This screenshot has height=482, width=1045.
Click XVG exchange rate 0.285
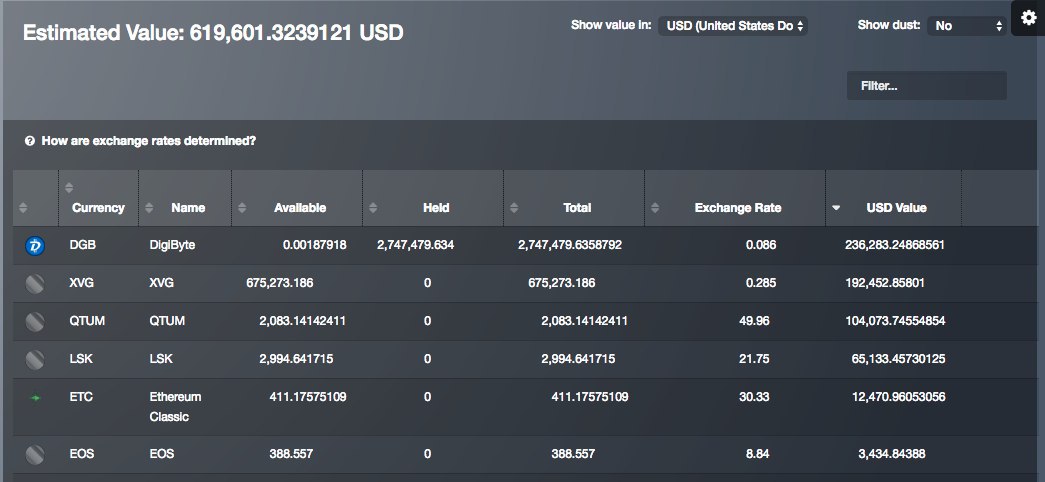tap(760, 283)
